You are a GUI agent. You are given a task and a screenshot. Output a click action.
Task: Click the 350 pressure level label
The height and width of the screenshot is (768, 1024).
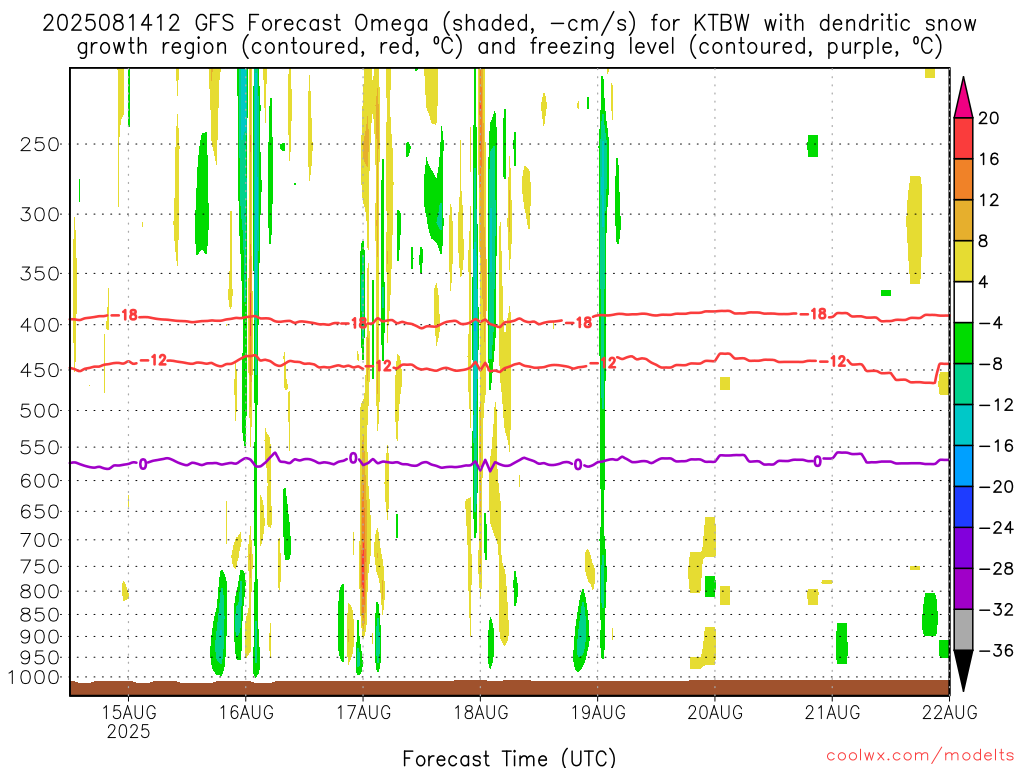point(40,274)
